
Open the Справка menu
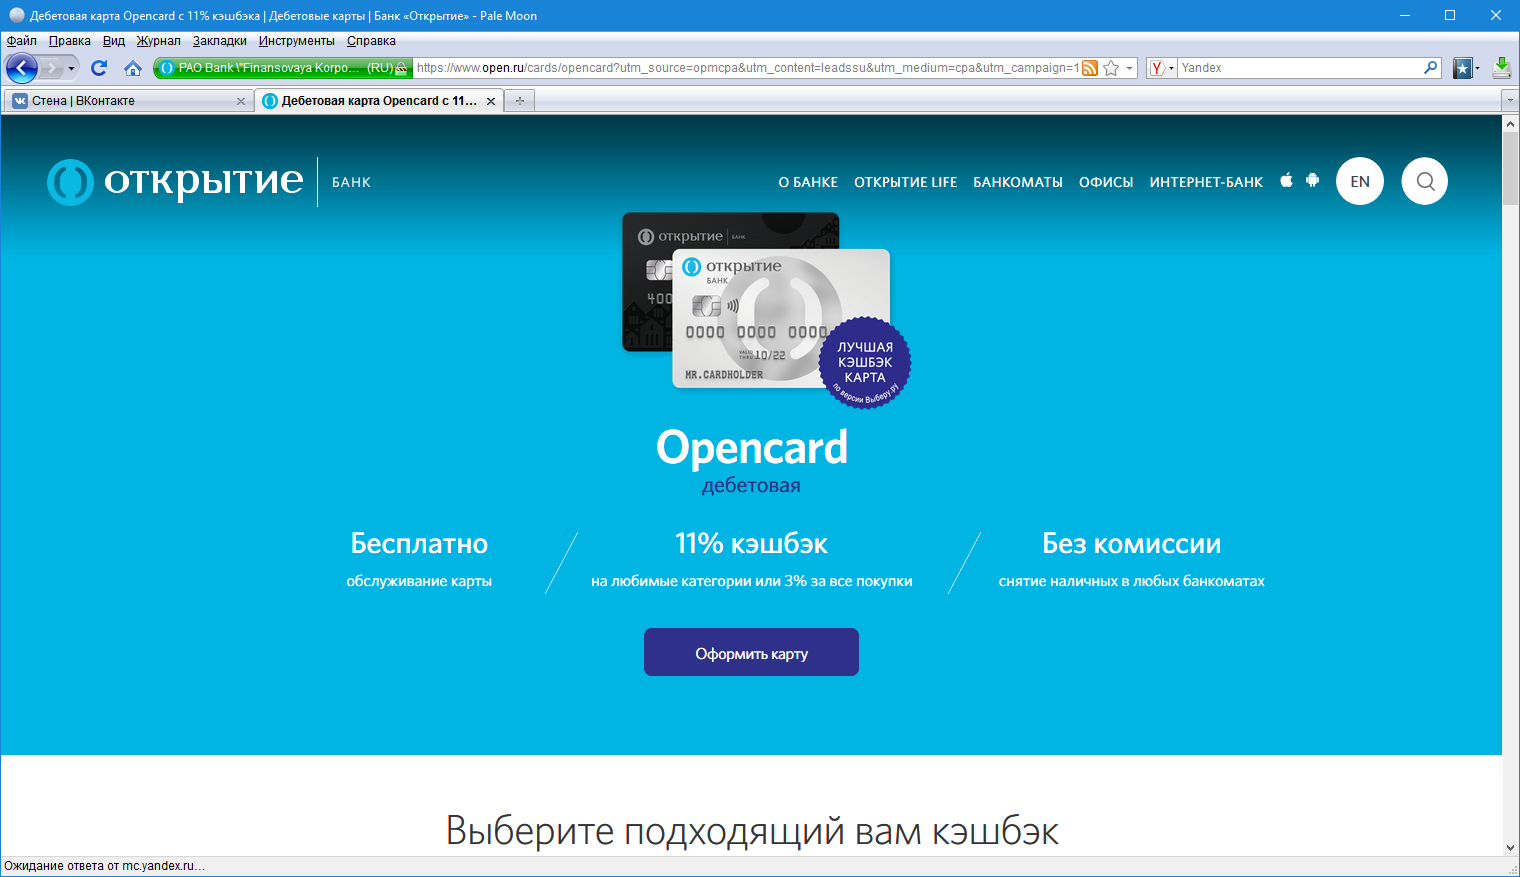pos(371,41)
